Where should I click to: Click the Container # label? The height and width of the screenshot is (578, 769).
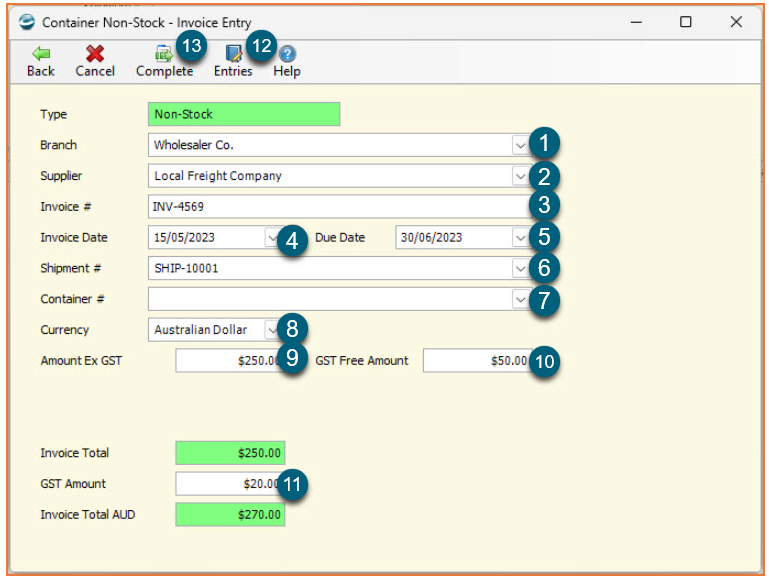click(x=72, y=299)
